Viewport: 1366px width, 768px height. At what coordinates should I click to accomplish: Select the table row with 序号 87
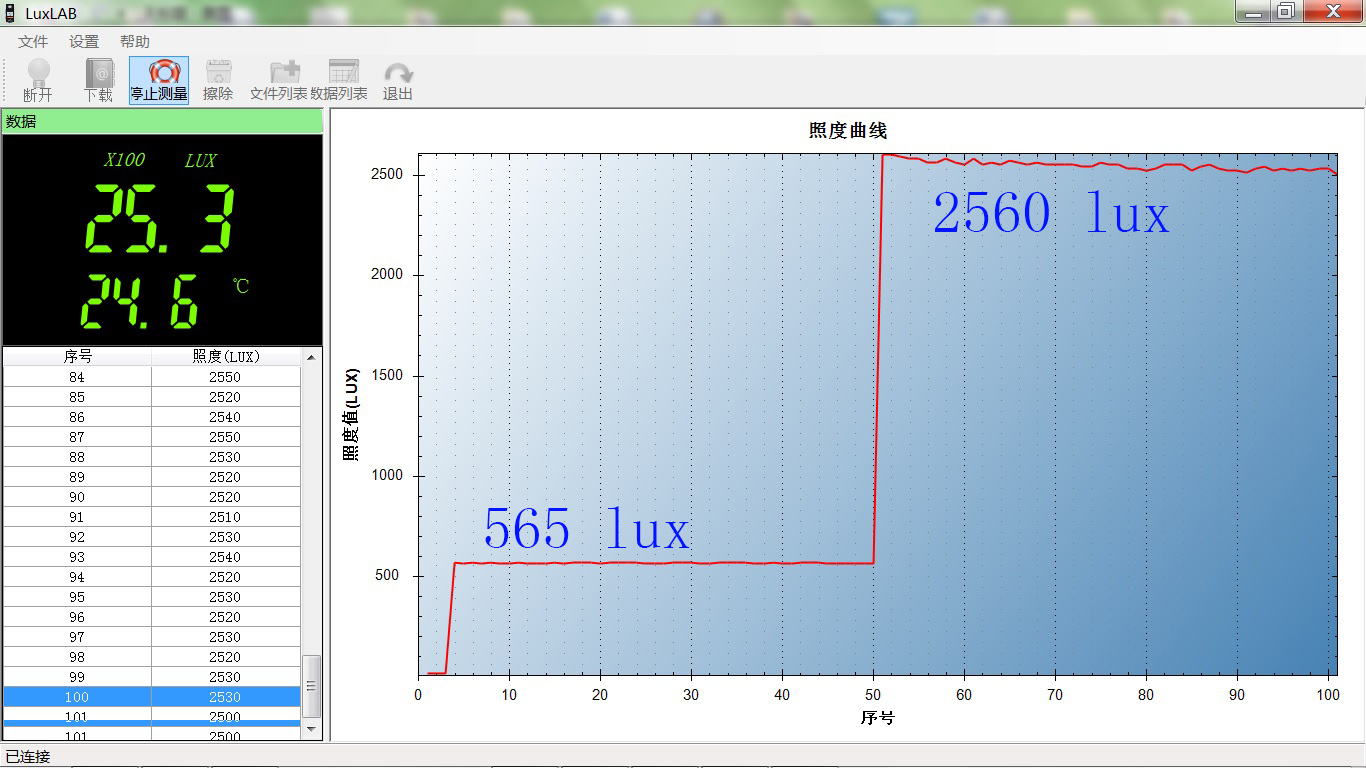[x=152, y=437]
